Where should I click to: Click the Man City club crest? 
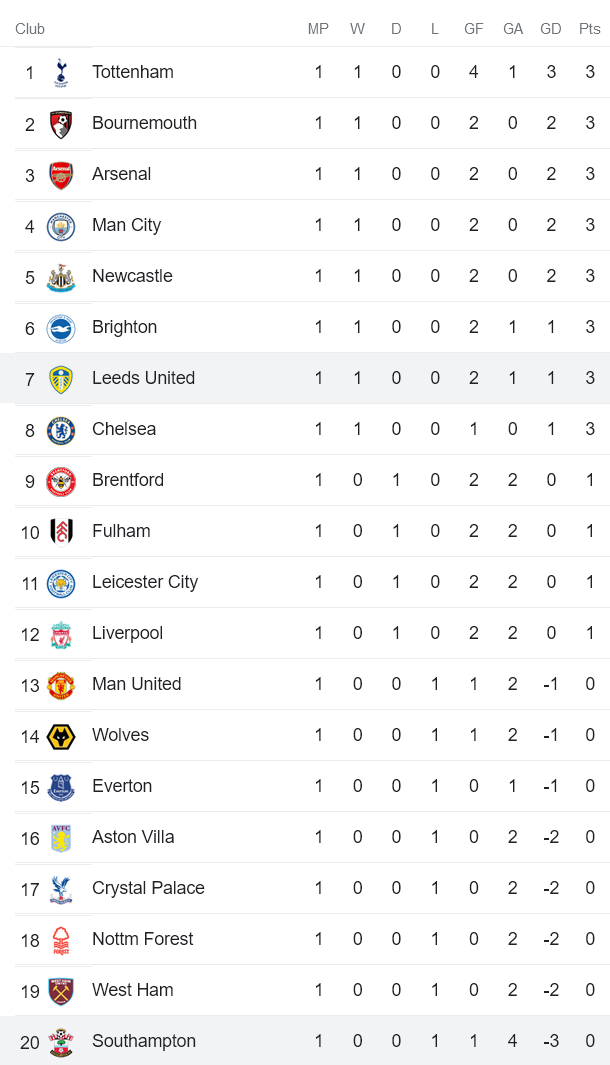click(x=61, y=226)
